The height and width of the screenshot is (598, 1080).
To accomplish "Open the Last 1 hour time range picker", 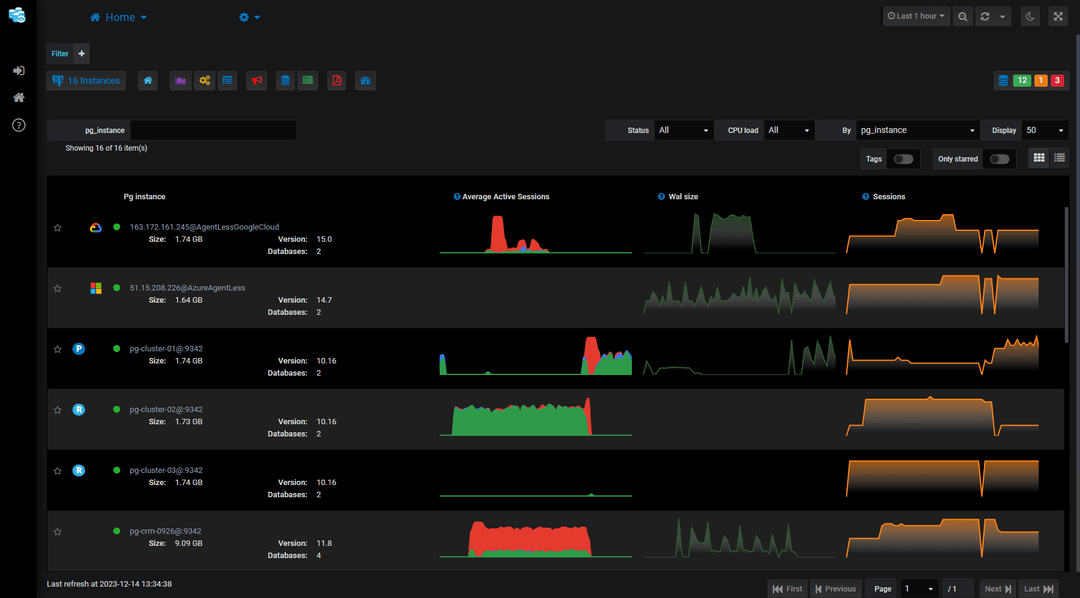I will [915, 16].
